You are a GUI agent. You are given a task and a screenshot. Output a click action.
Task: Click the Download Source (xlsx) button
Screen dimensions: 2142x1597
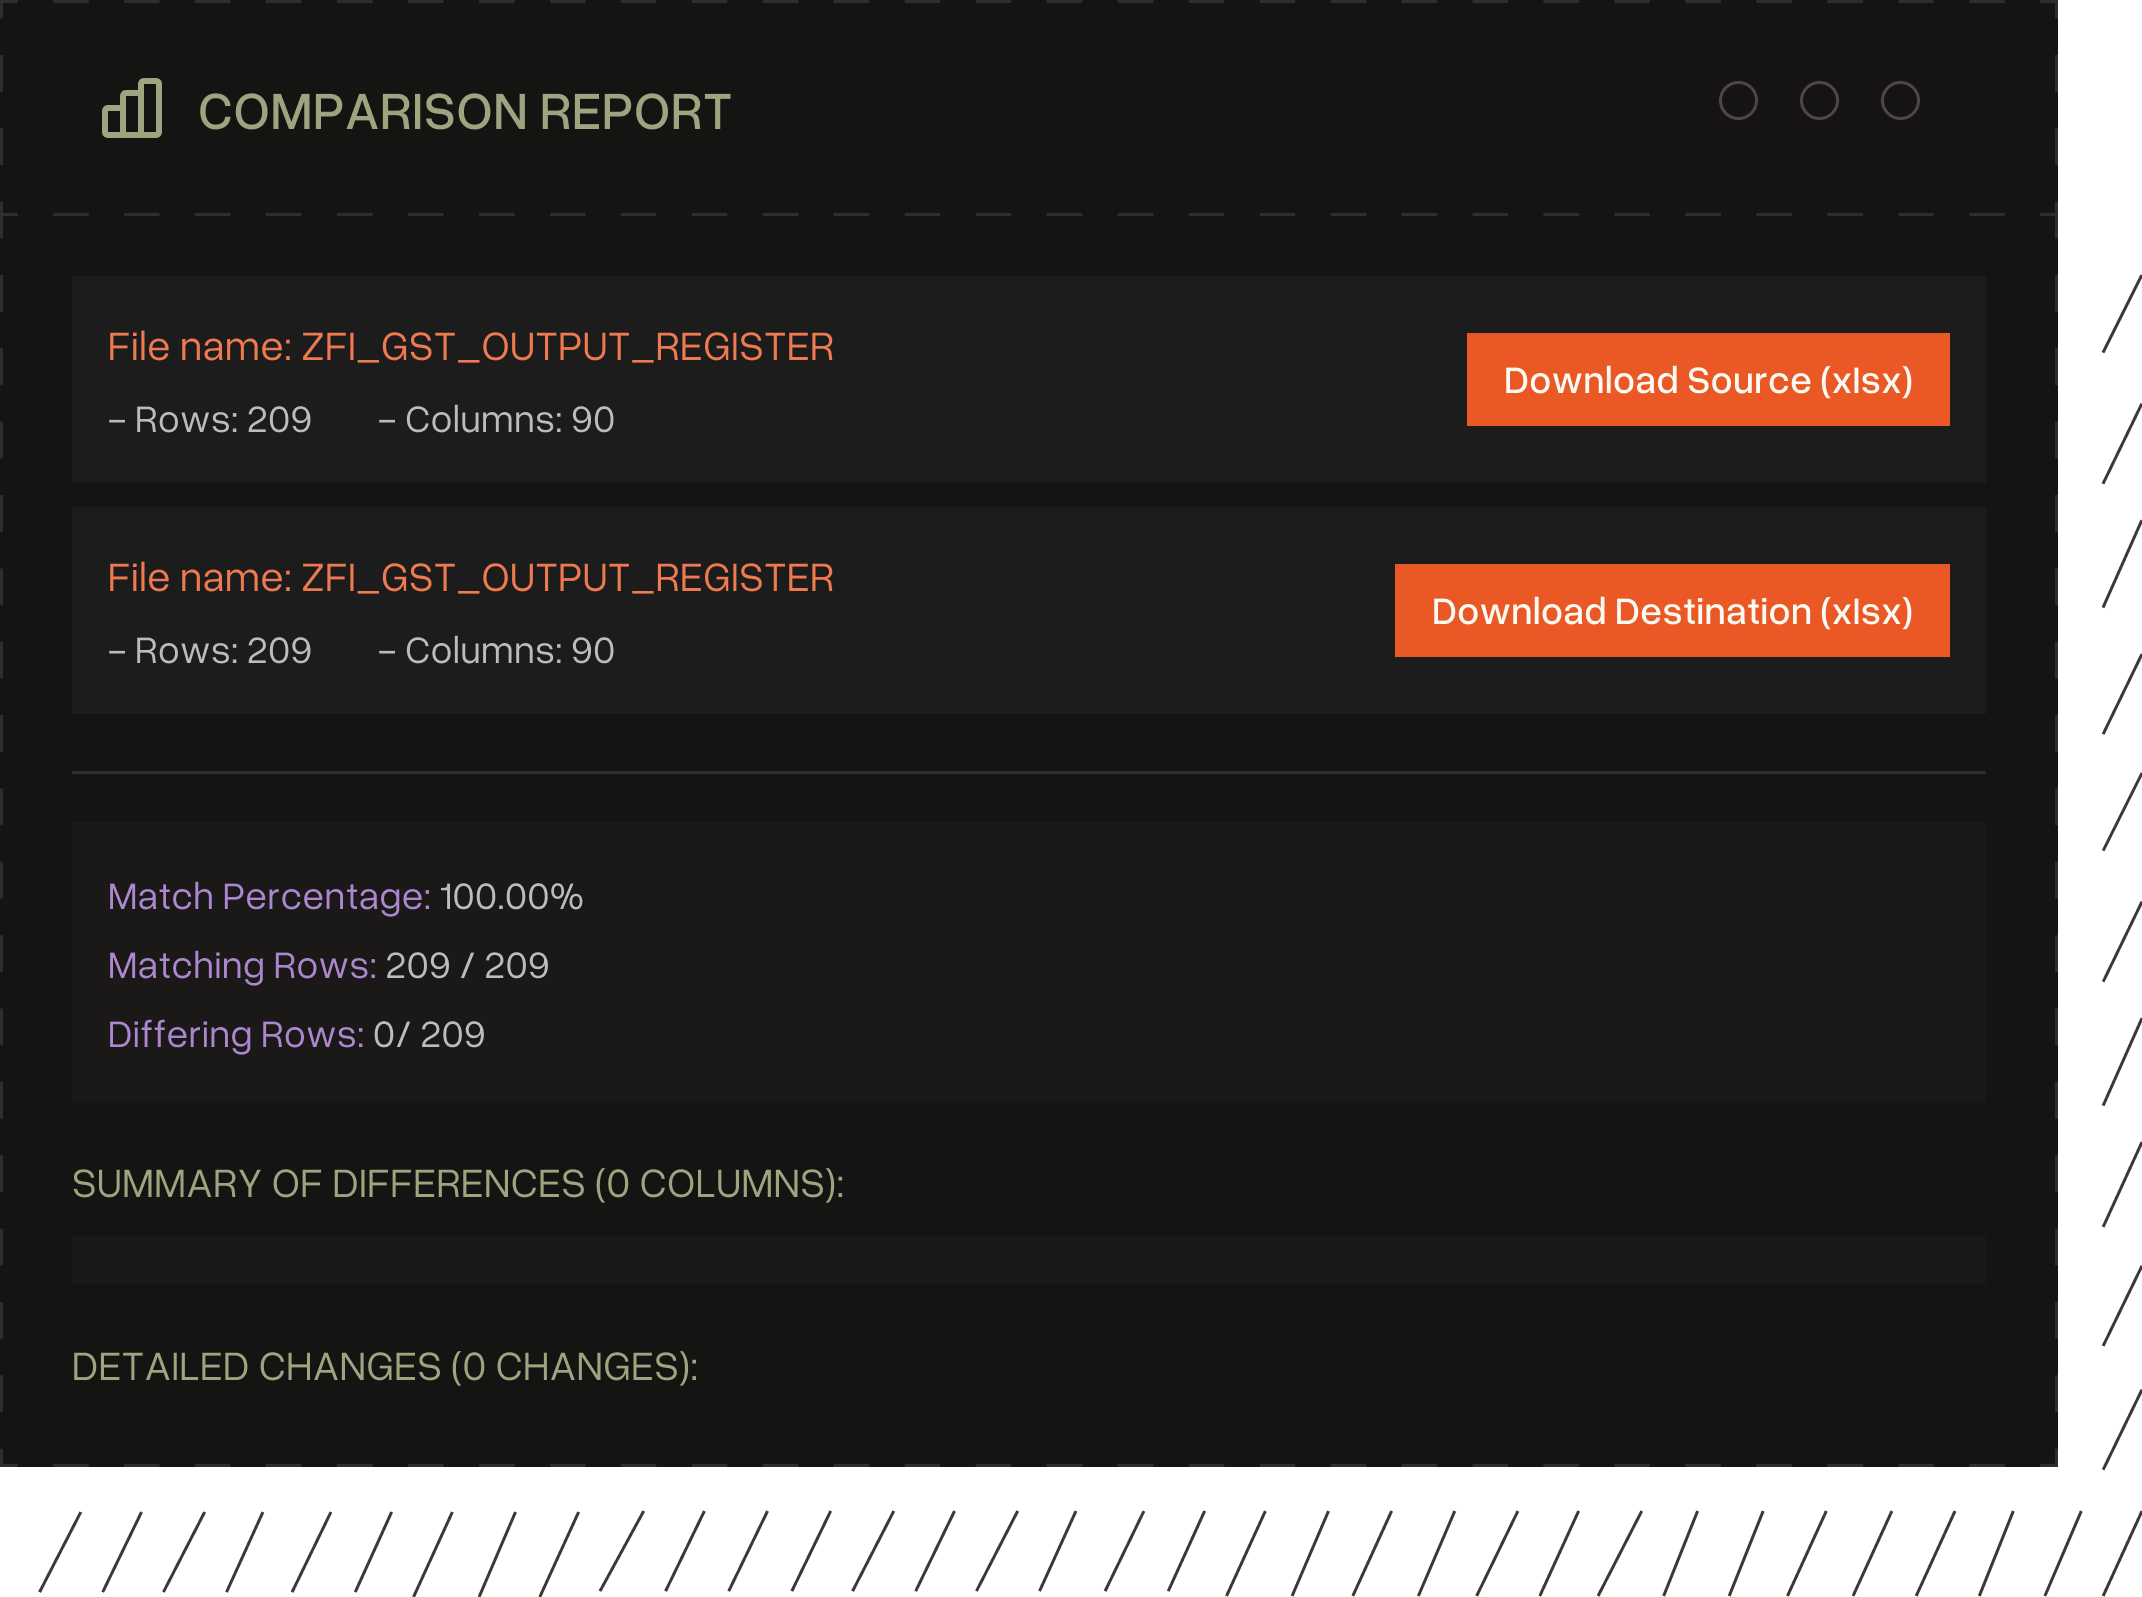(x=1706, y=380)
